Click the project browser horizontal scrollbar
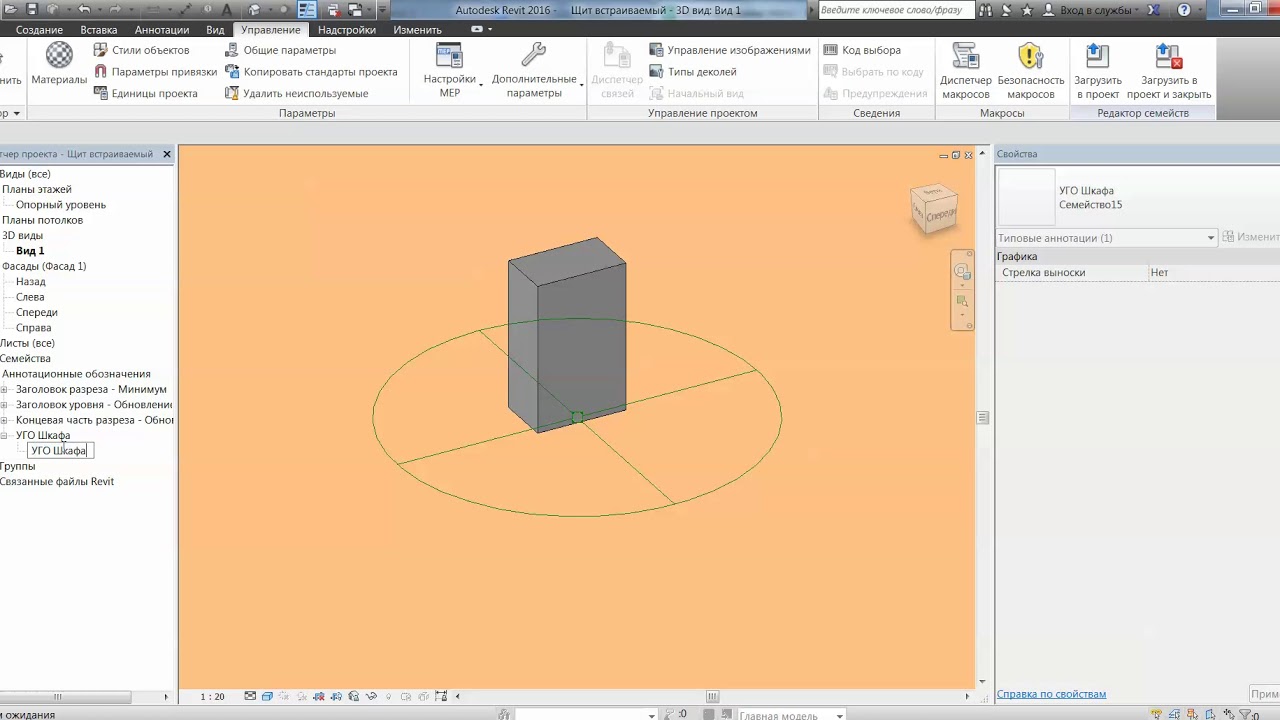Image resolution: width=1280 pixels, height=720 pixels. coord(66,696)
